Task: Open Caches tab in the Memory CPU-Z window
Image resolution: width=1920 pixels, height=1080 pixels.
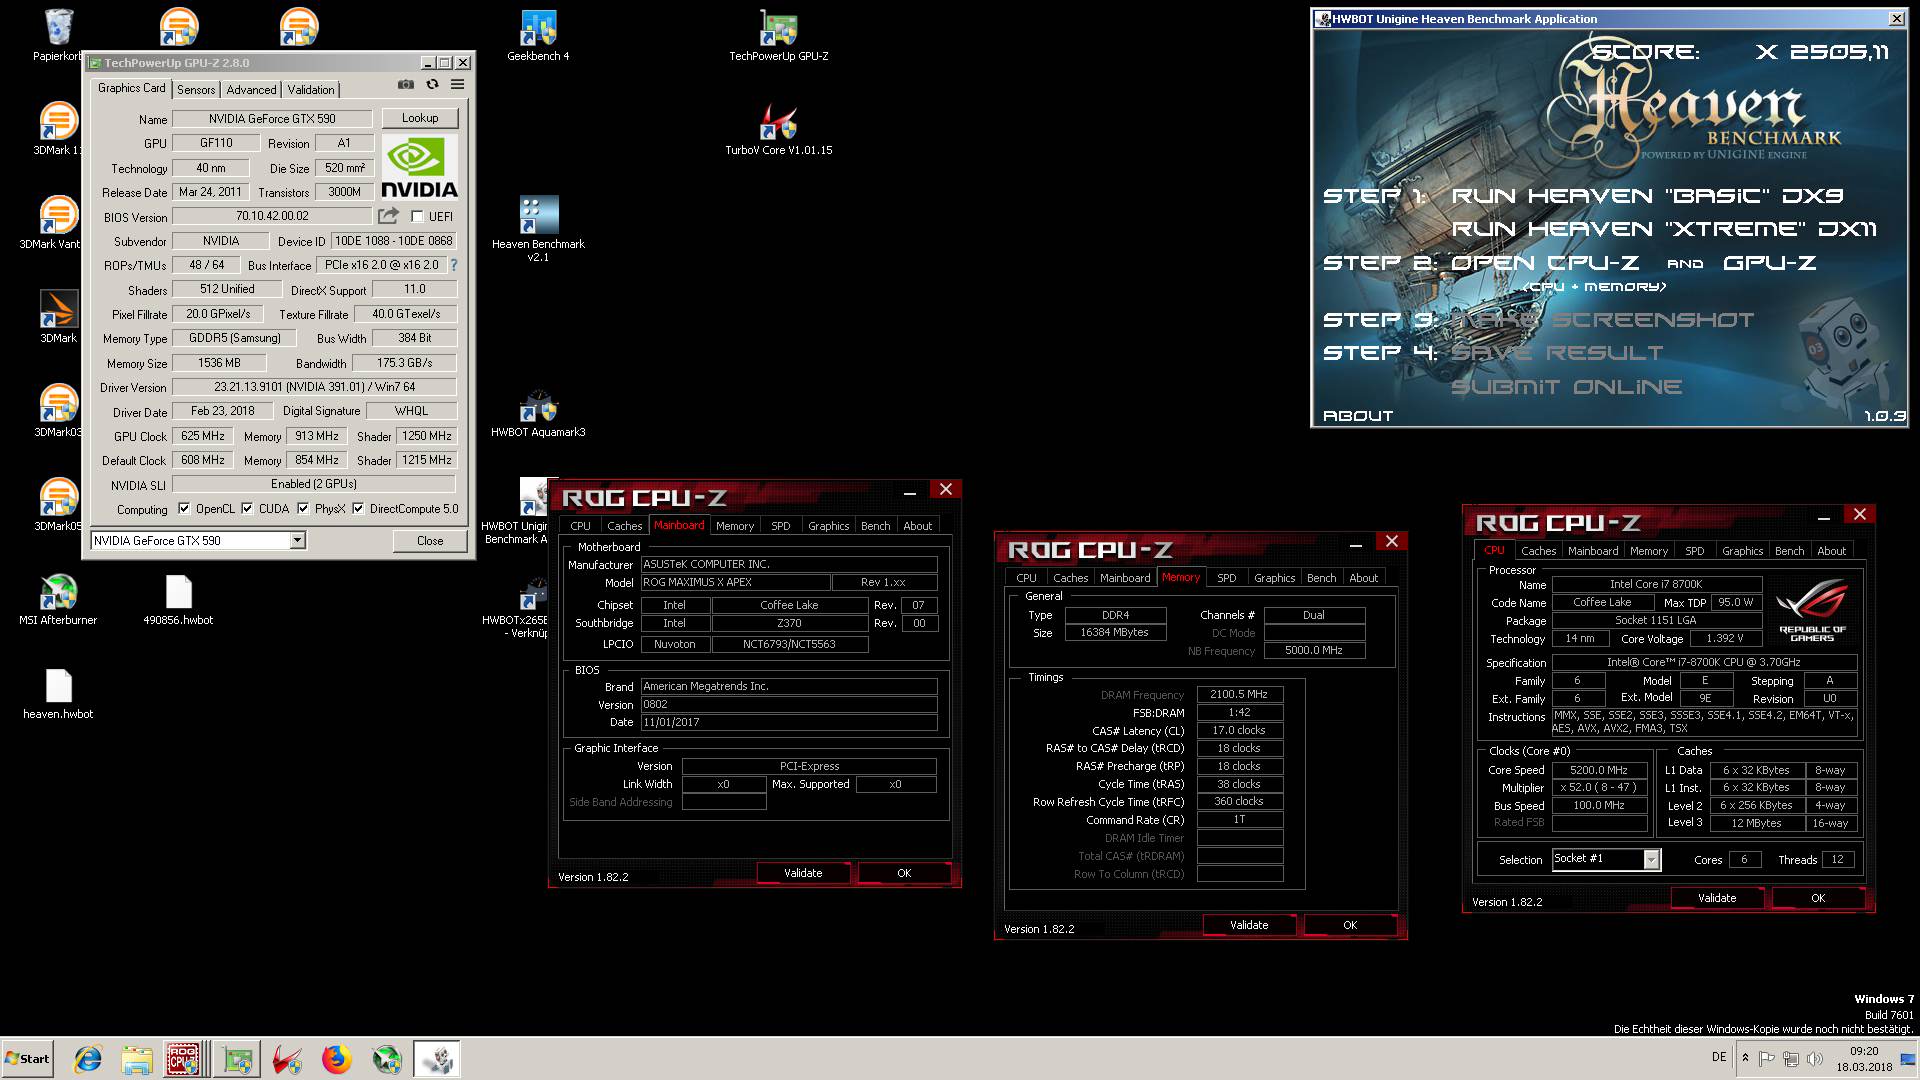Action: [1070, 578]
